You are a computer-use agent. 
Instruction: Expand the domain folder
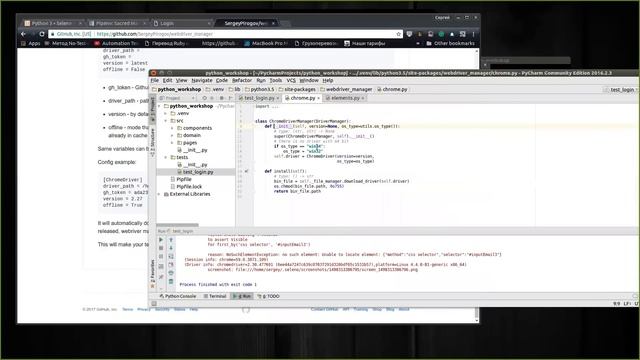tap(172, 136)
